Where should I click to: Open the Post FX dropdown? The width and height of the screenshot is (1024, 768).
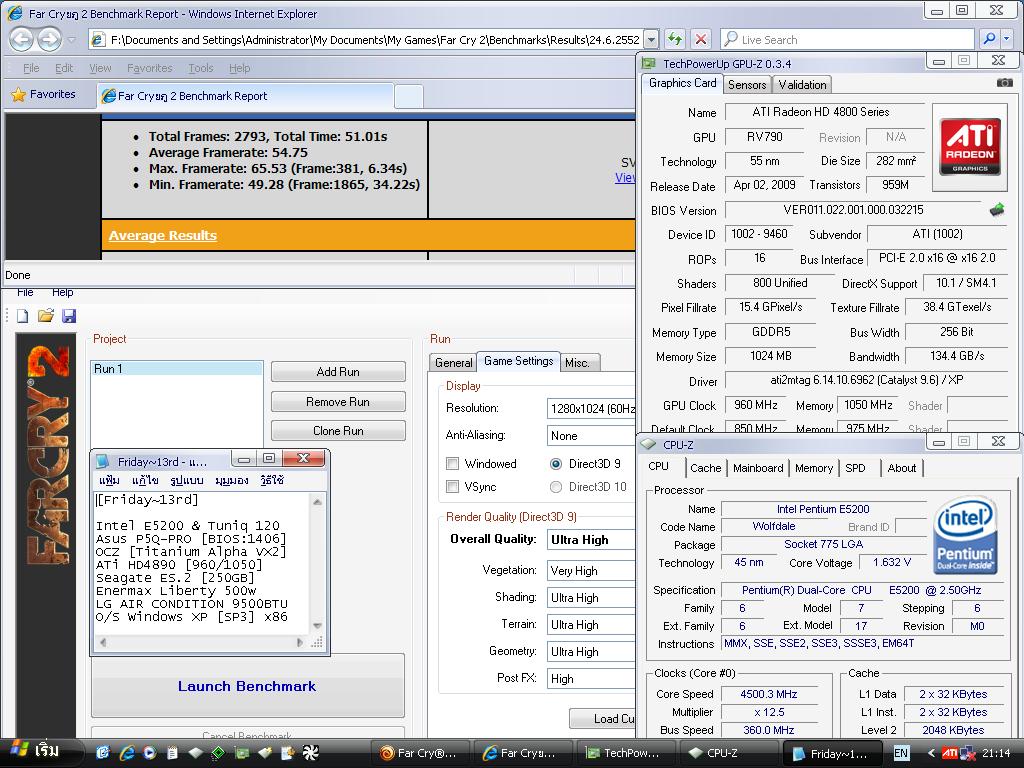click(x=591, y=679)
